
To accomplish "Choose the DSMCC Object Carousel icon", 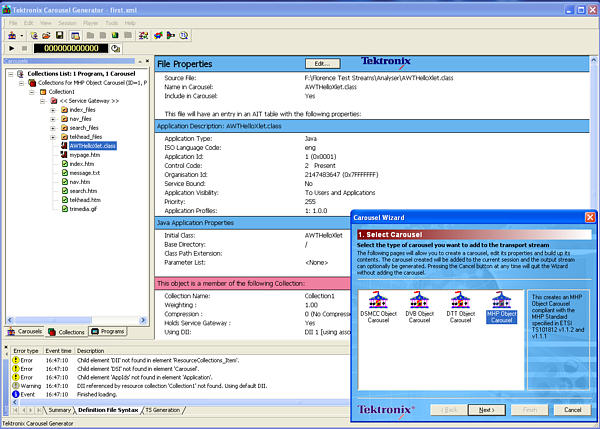I will point(378,307).
